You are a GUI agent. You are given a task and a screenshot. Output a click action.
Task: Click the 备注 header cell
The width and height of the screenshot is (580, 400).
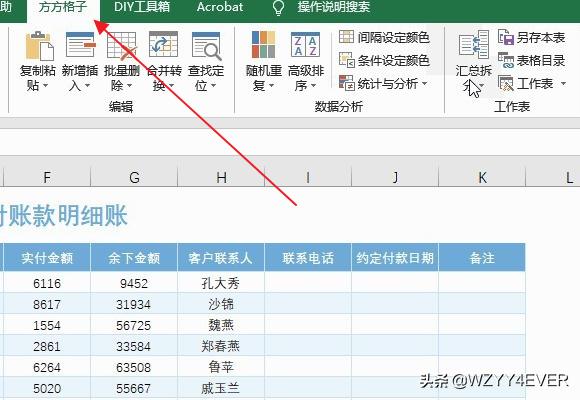pos(482,258)
